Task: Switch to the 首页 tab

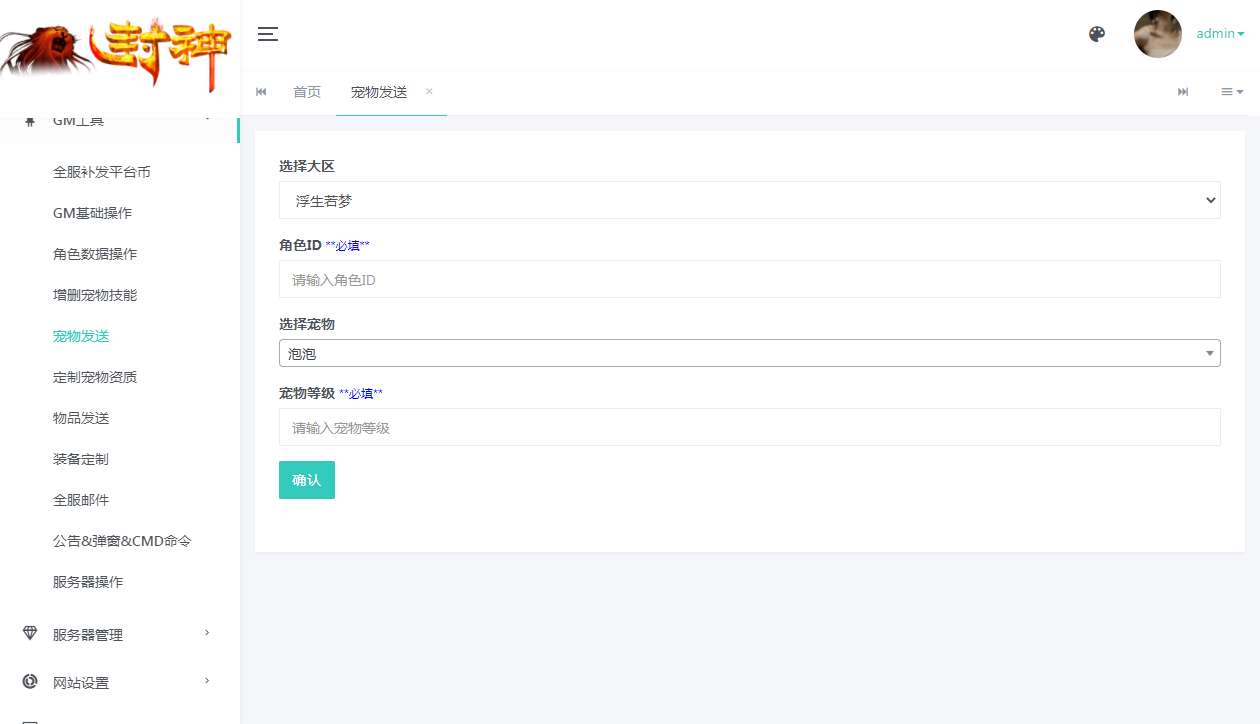Action: (x=307, y=91)
